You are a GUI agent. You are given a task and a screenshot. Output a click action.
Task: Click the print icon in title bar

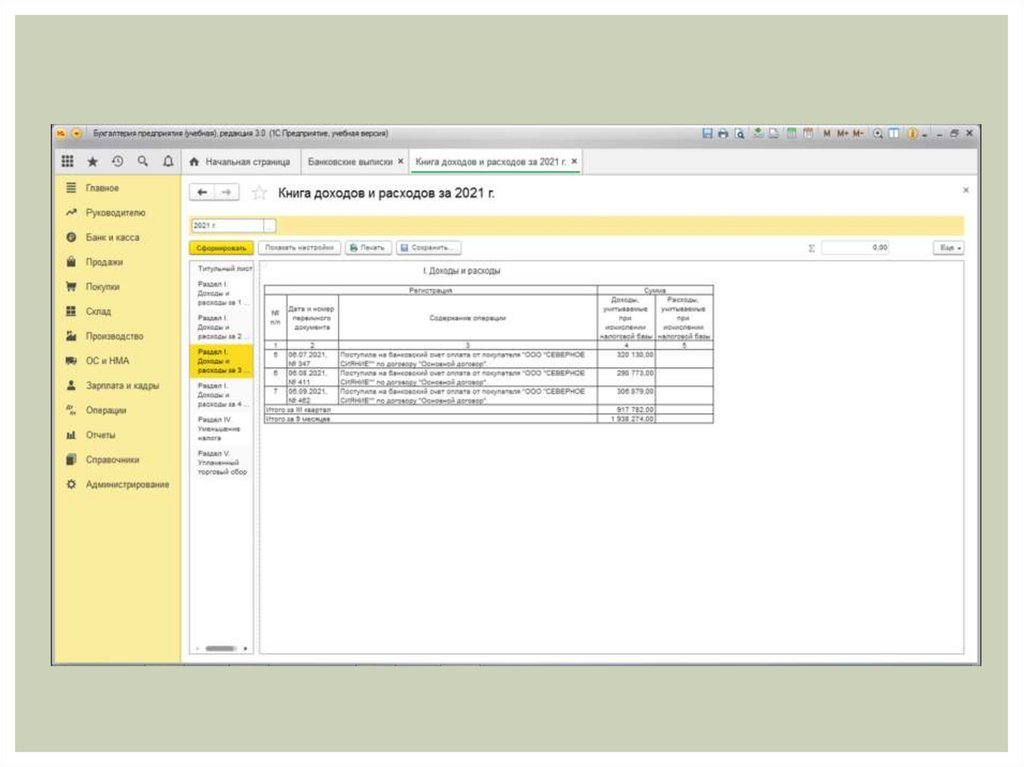click(x=723, y=133)
